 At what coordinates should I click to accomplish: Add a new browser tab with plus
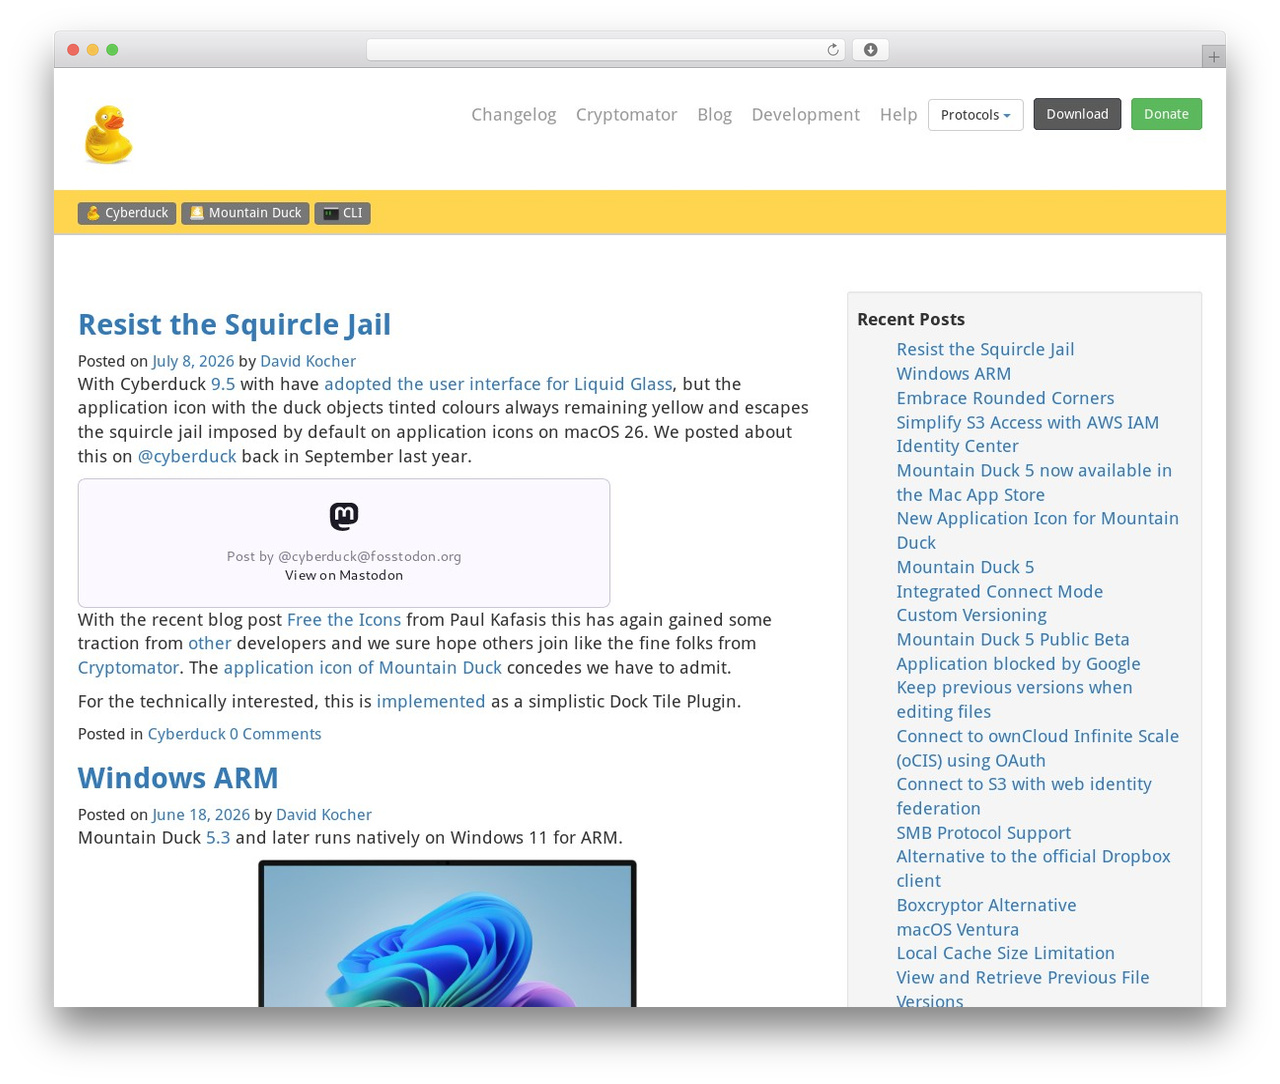pos(1213,57)
